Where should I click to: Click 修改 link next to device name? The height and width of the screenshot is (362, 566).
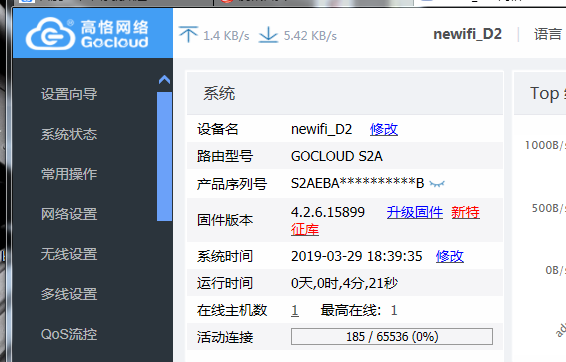click(x=384, y=129)
